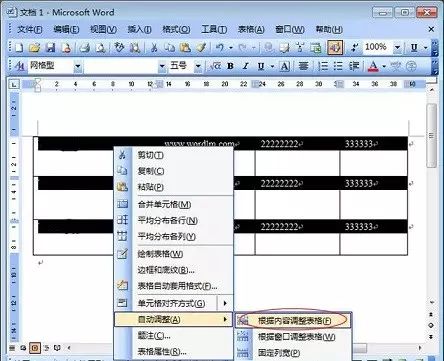Open the 文件(F) menu
Image resolution: width=444 pixels, height=361 pixels.
(29, 30)
